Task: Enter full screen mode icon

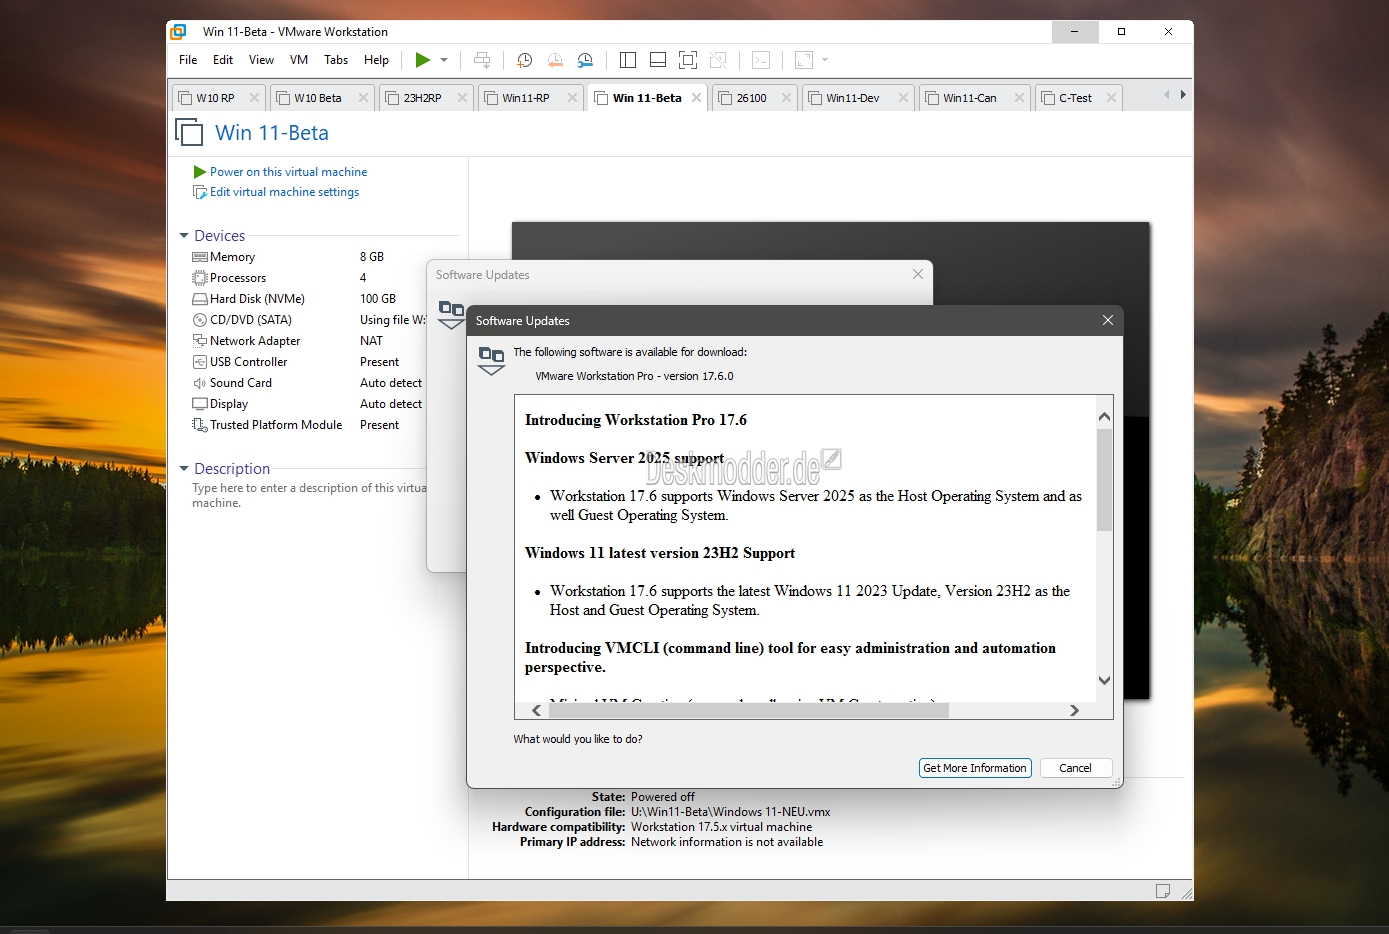Action: [688, 60]
